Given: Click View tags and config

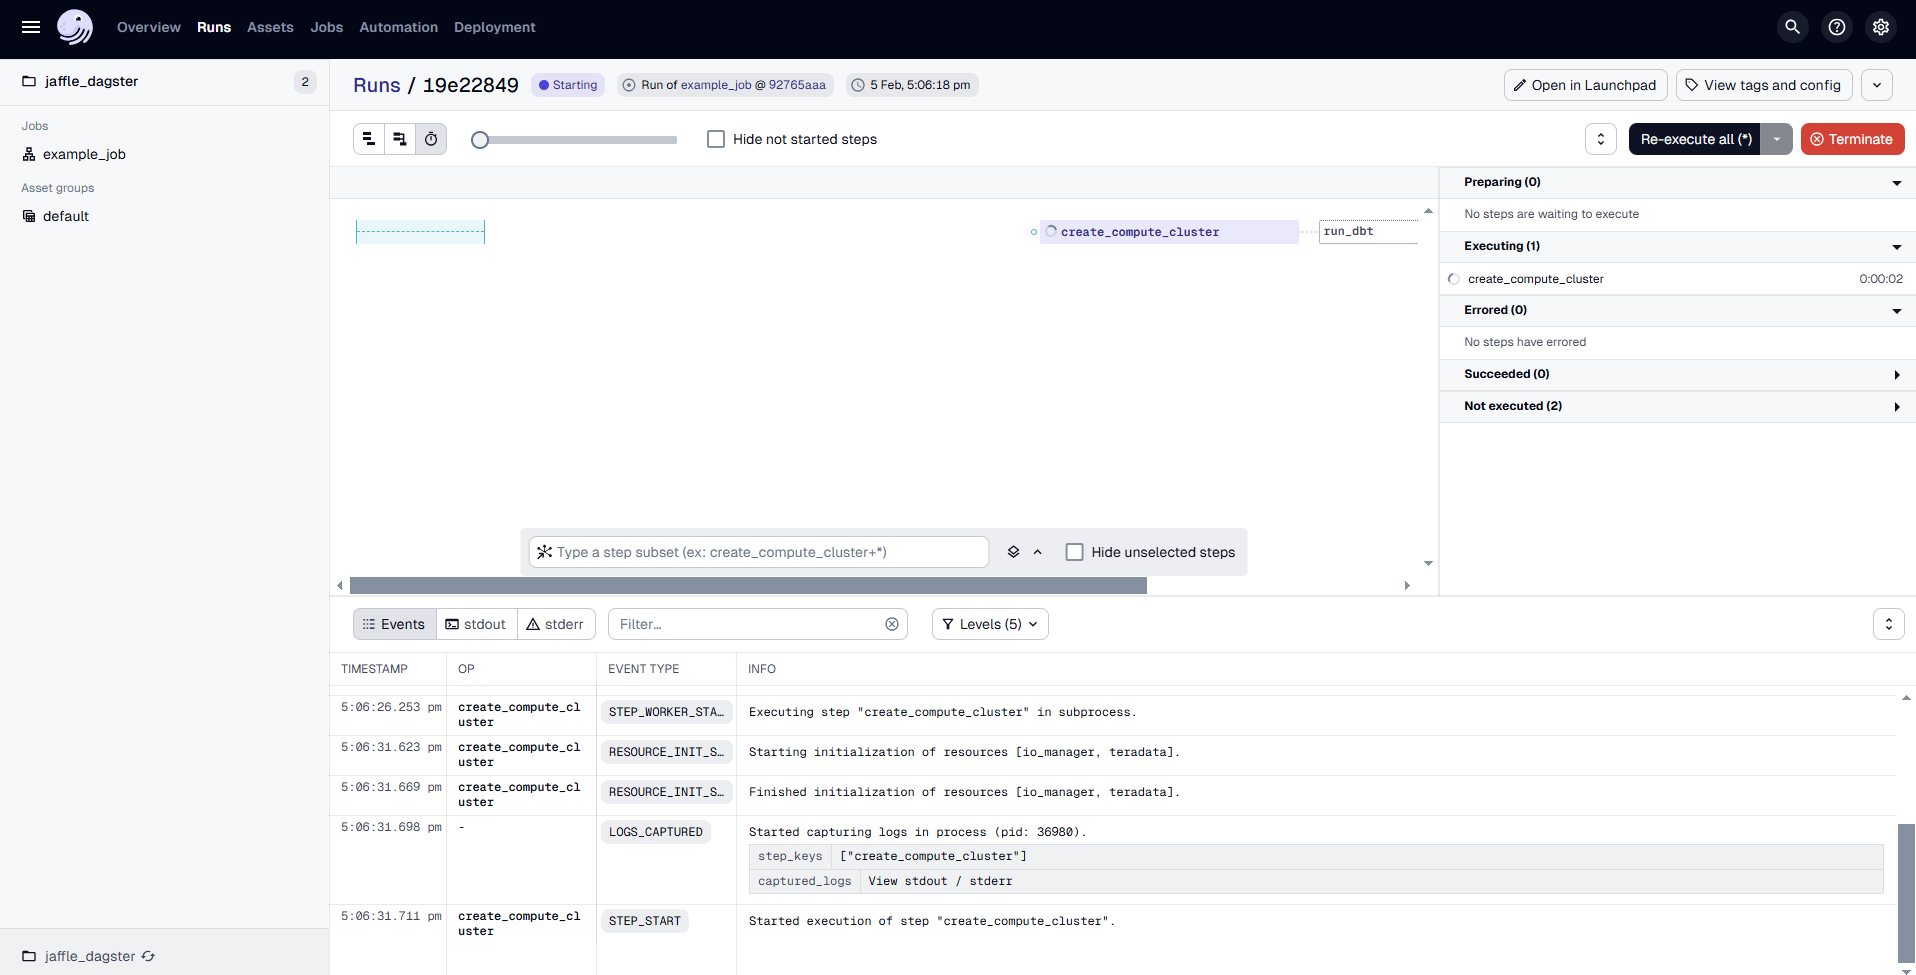Looking at the screenshot, I should tap(1764, 85).
